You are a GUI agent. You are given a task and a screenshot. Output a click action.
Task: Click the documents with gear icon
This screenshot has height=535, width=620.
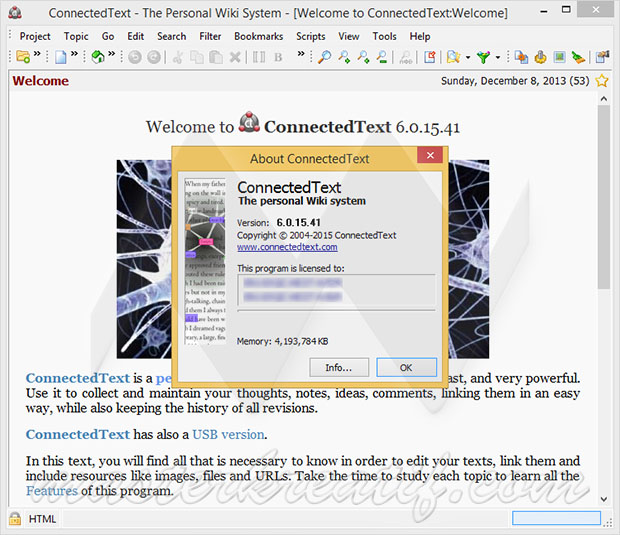click(521, 57)
